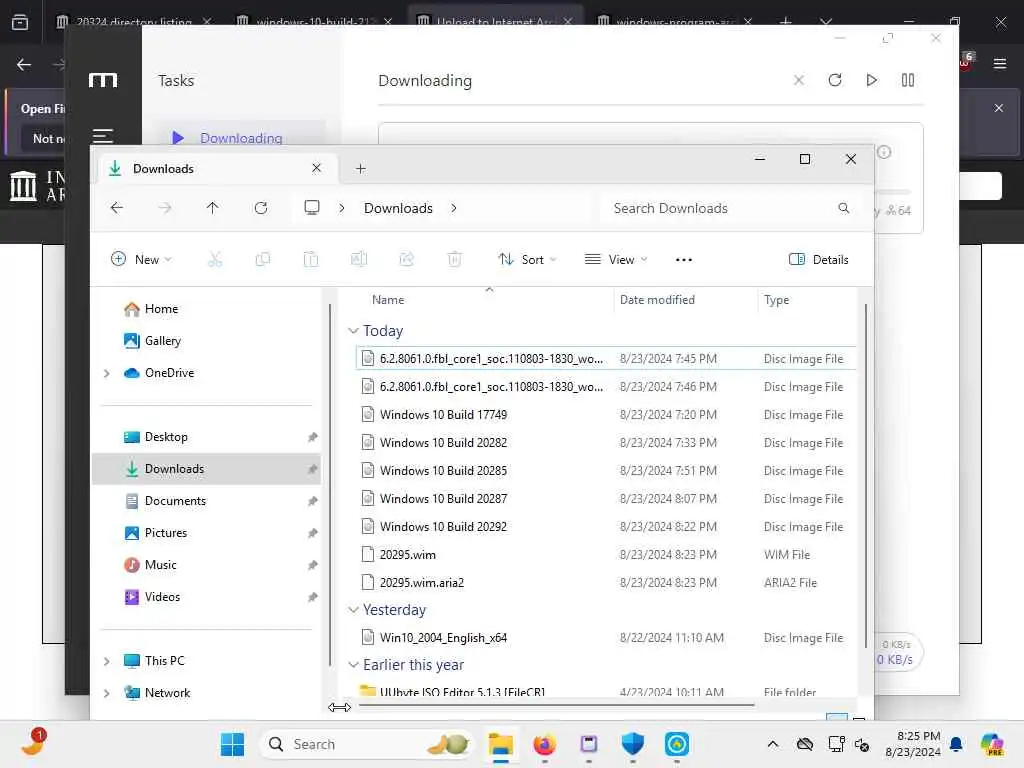The width and height of the screenshot is (1024, 768).
Task: Click the taskbar Search box
Action: [x=368, y=744]
